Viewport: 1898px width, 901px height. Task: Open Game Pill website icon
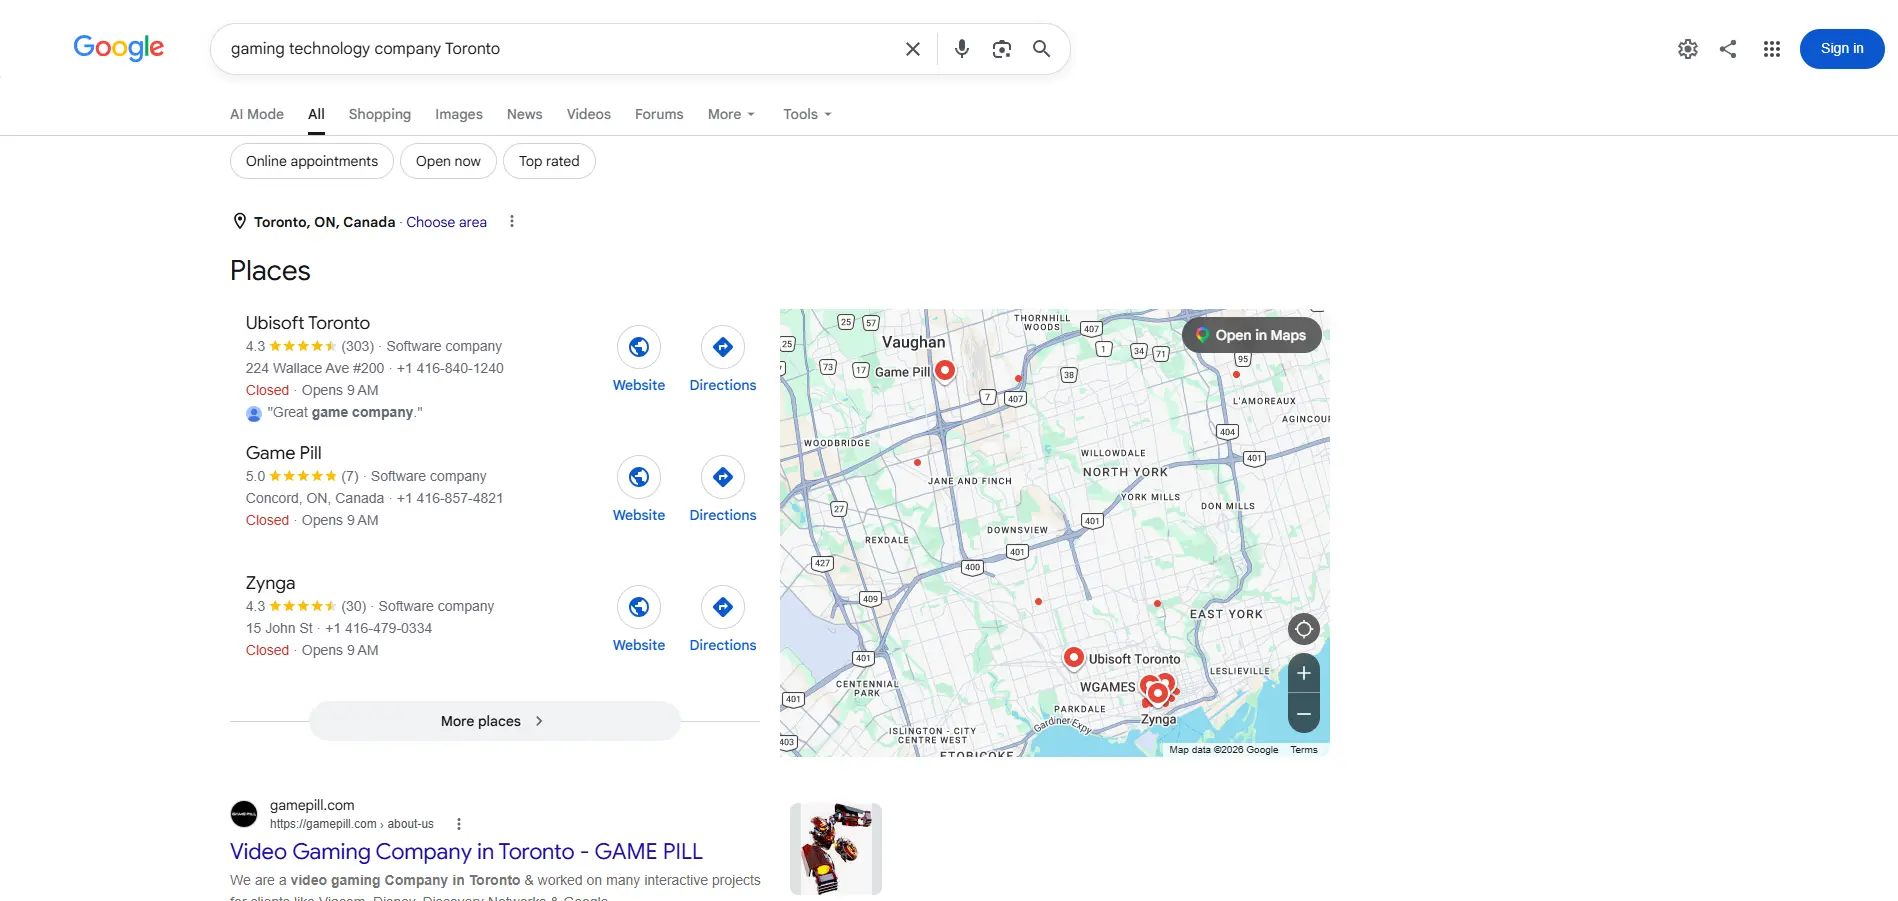[x=639, y=477]
